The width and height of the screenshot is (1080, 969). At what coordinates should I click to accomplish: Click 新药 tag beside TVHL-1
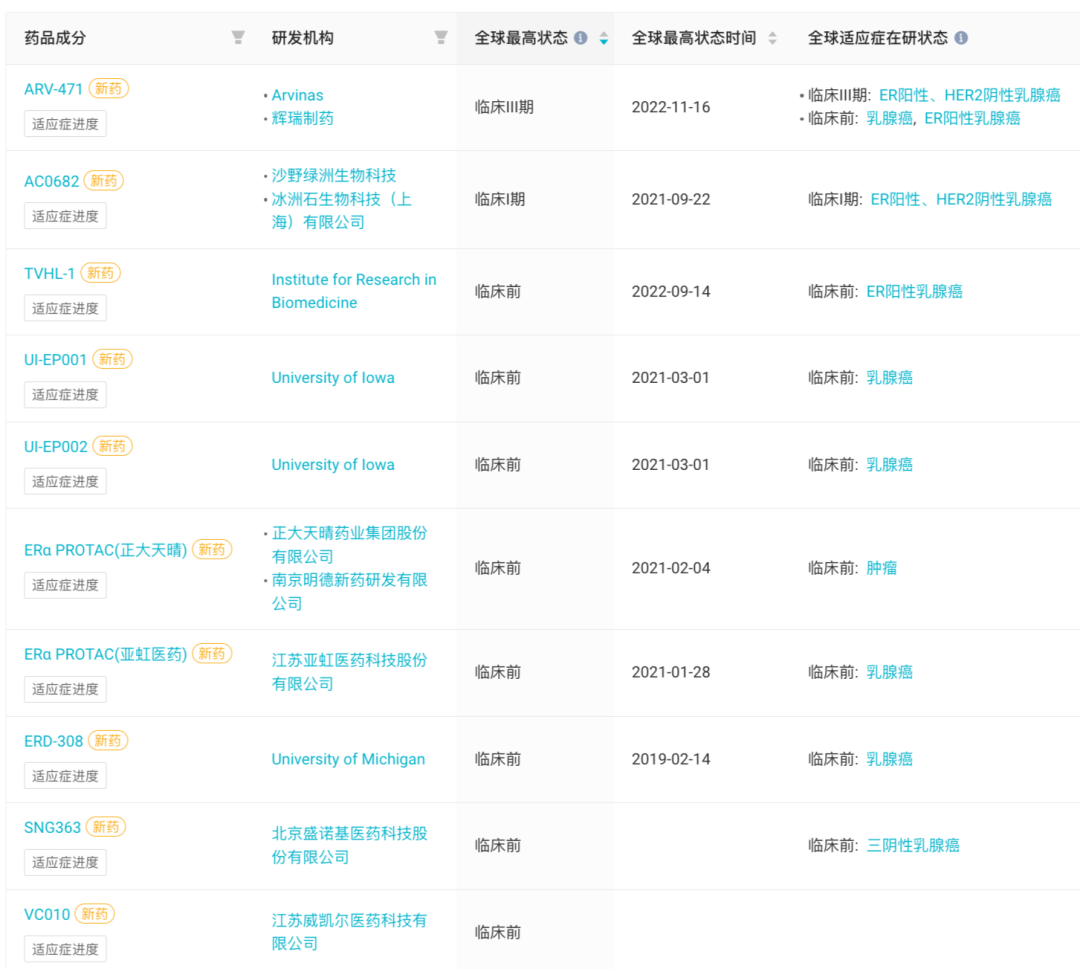tap(101, 273)
